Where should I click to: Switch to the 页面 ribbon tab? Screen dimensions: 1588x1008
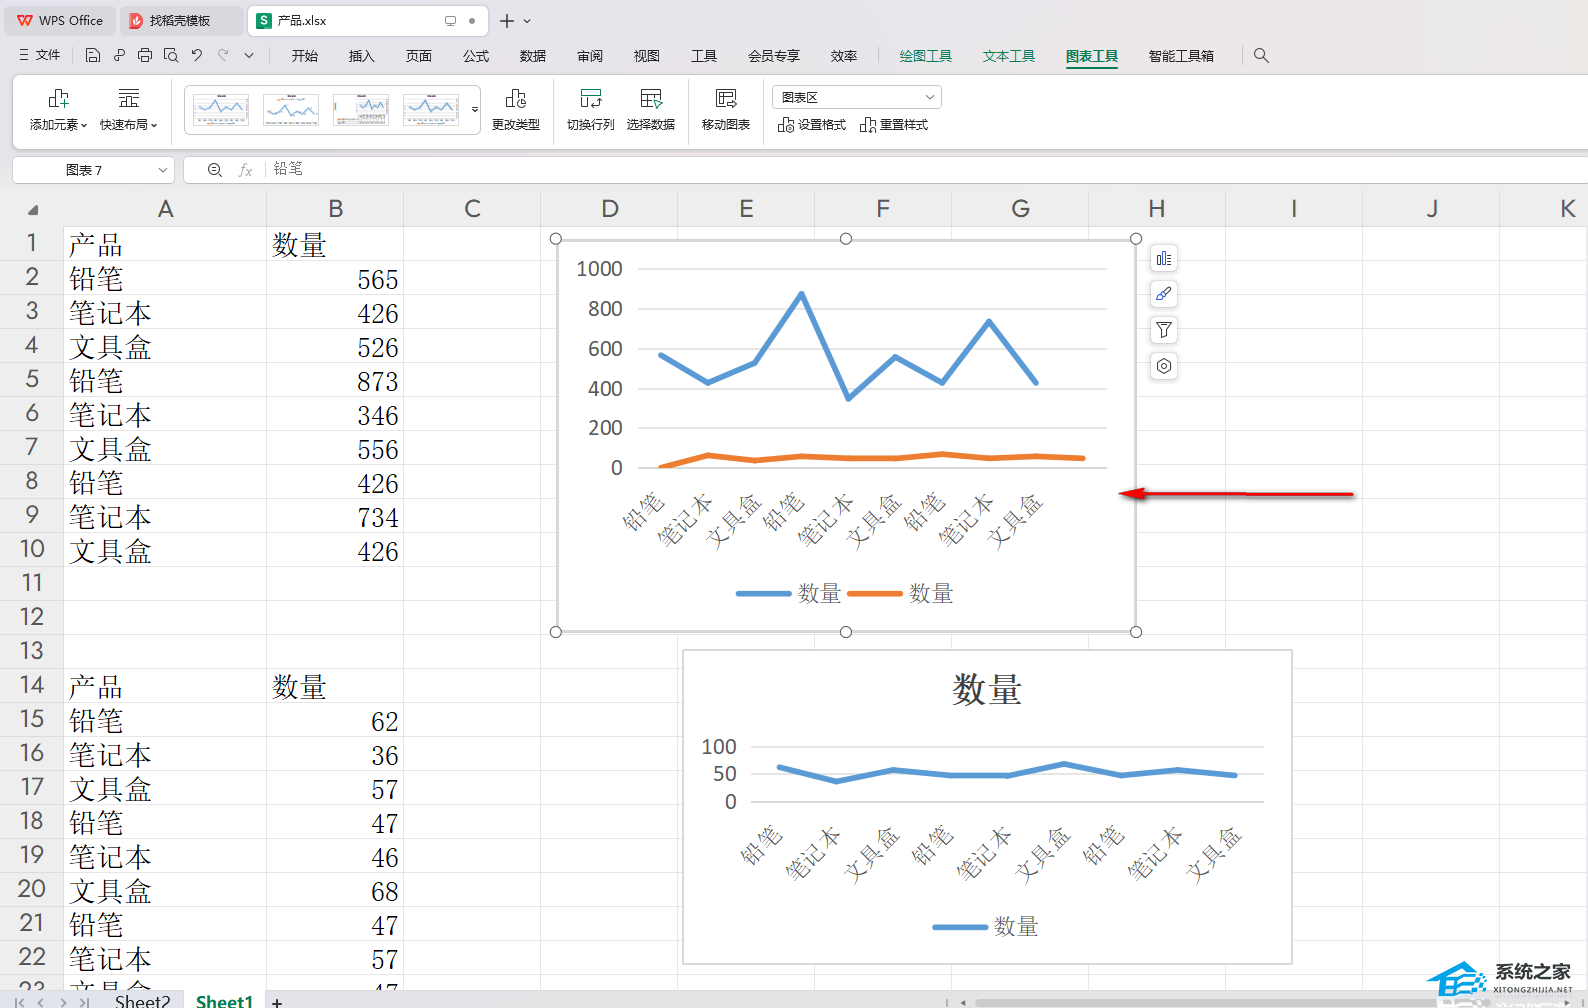(419, 56)
